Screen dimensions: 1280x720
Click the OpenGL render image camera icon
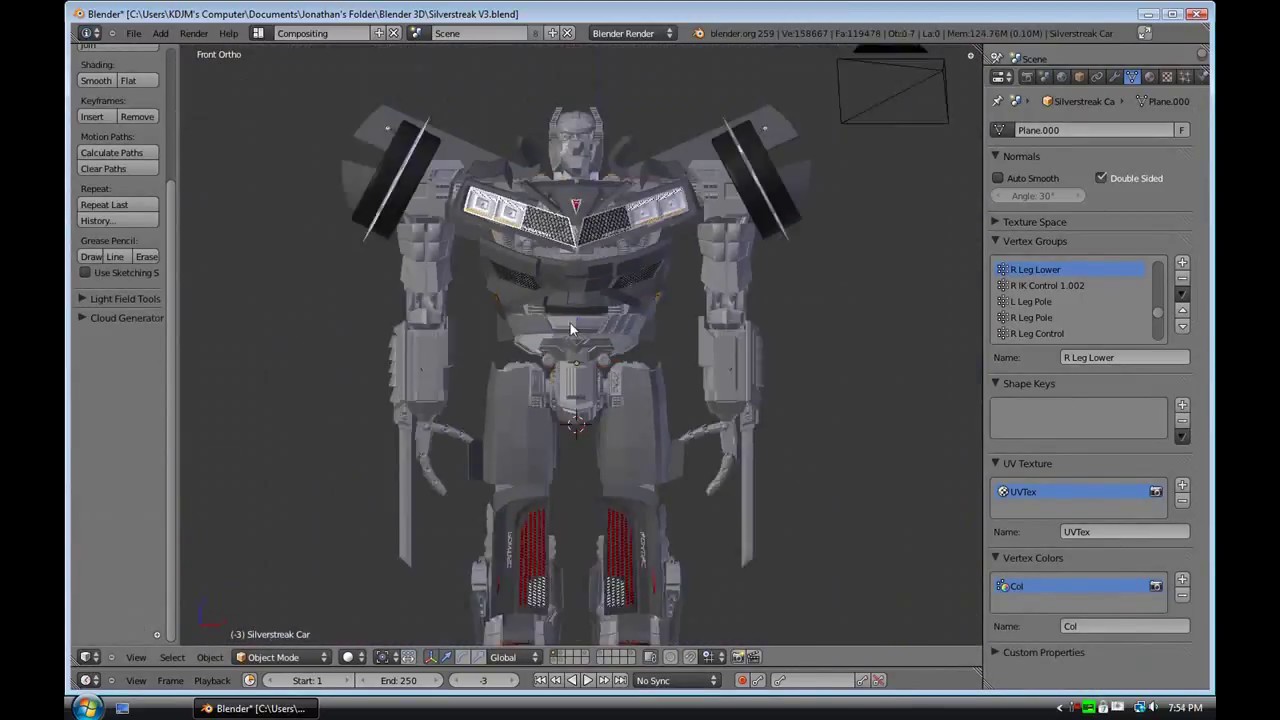pyautogui.click(x=738, y=657)
